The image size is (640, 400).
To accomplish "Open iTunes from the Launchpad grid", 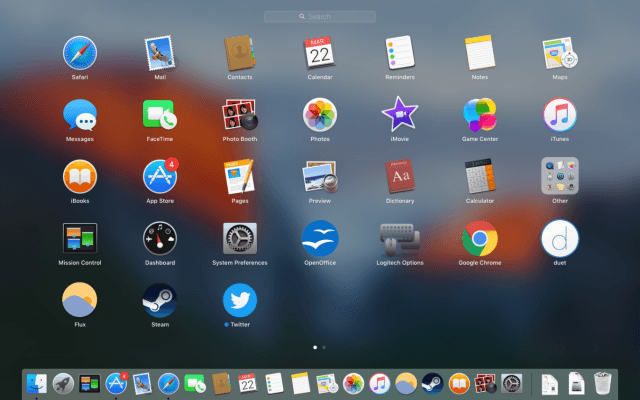I will click(560, 115).
